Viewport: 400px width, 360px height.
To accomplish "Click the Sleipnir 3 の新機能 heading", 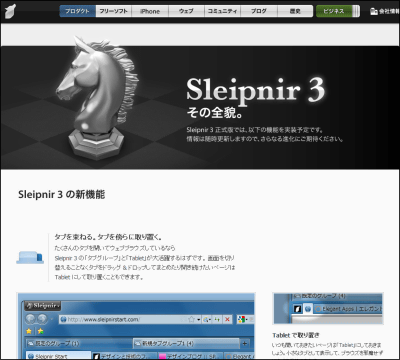I will (61, 194).
